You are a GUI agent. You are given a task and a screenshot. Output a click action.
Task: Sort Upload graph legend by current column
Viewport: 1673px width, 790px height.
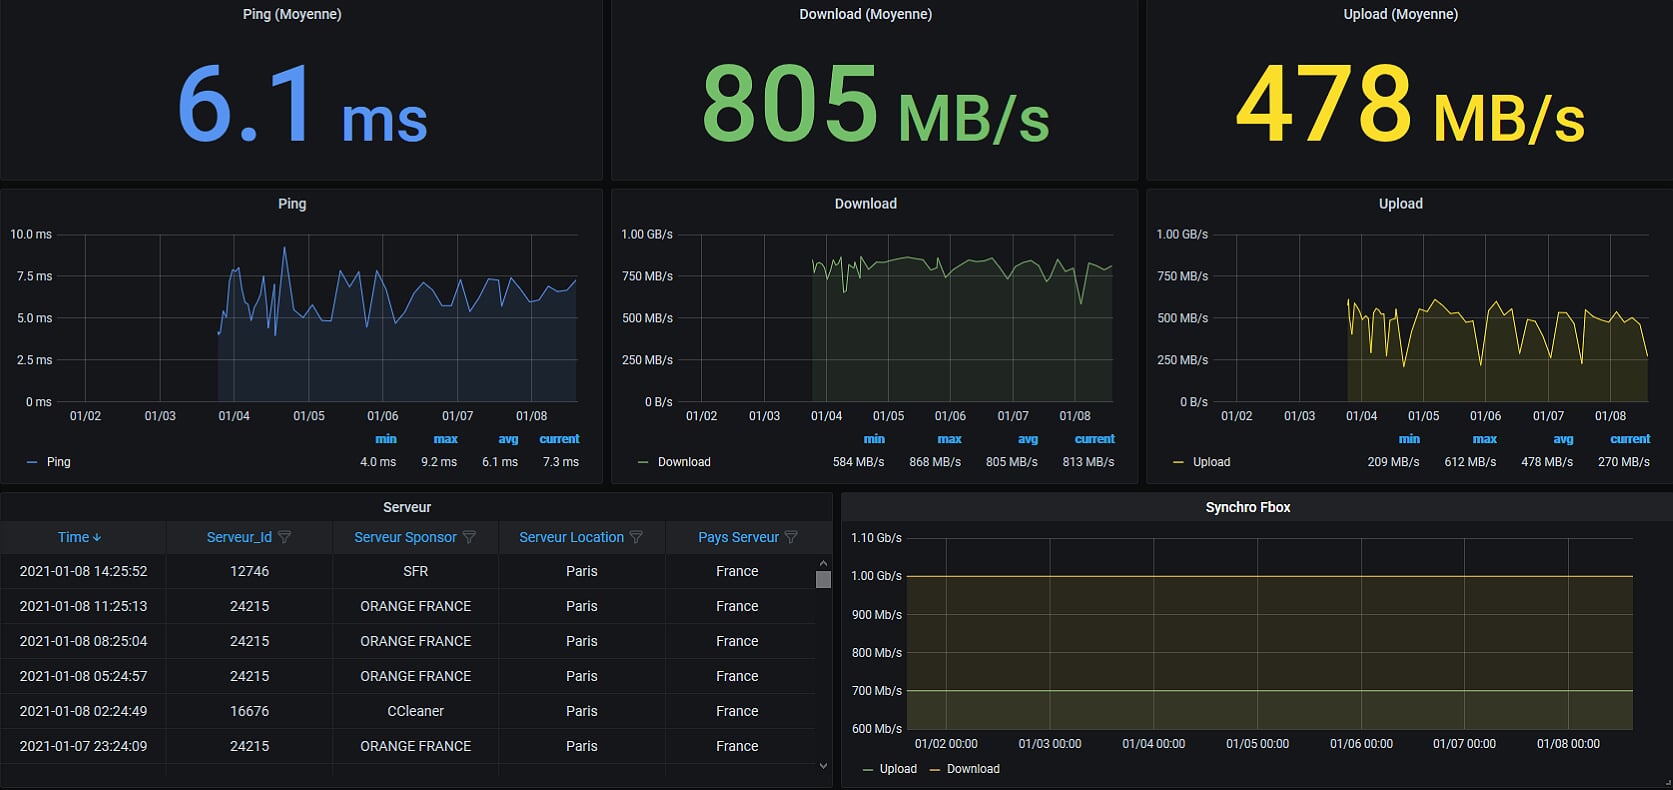click(x=1629, y=439)
